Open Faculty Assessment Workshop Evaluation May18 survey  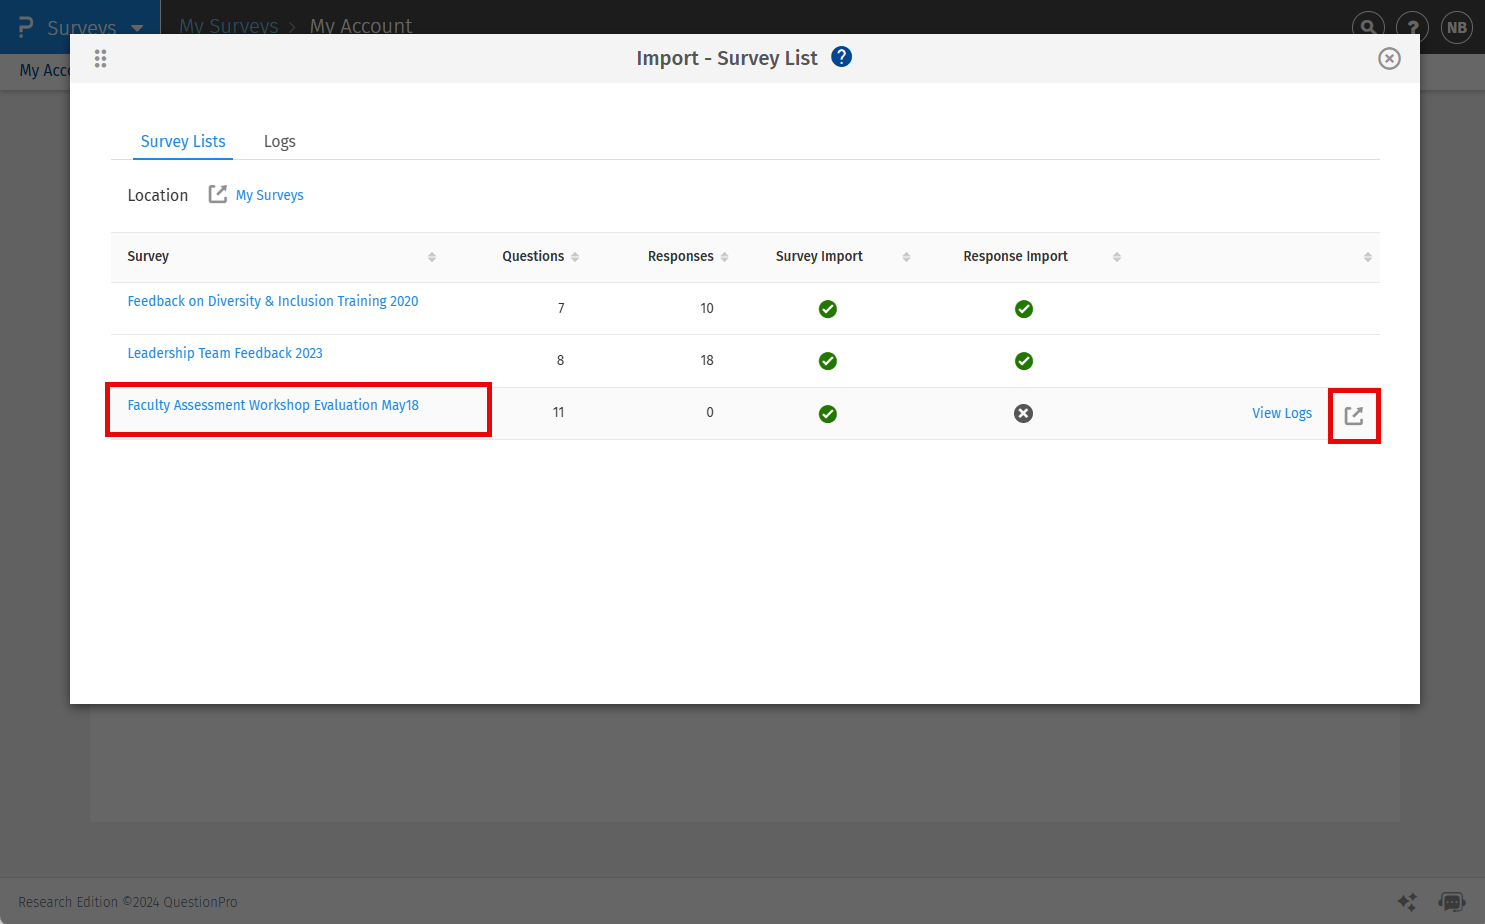click(273, 405)
